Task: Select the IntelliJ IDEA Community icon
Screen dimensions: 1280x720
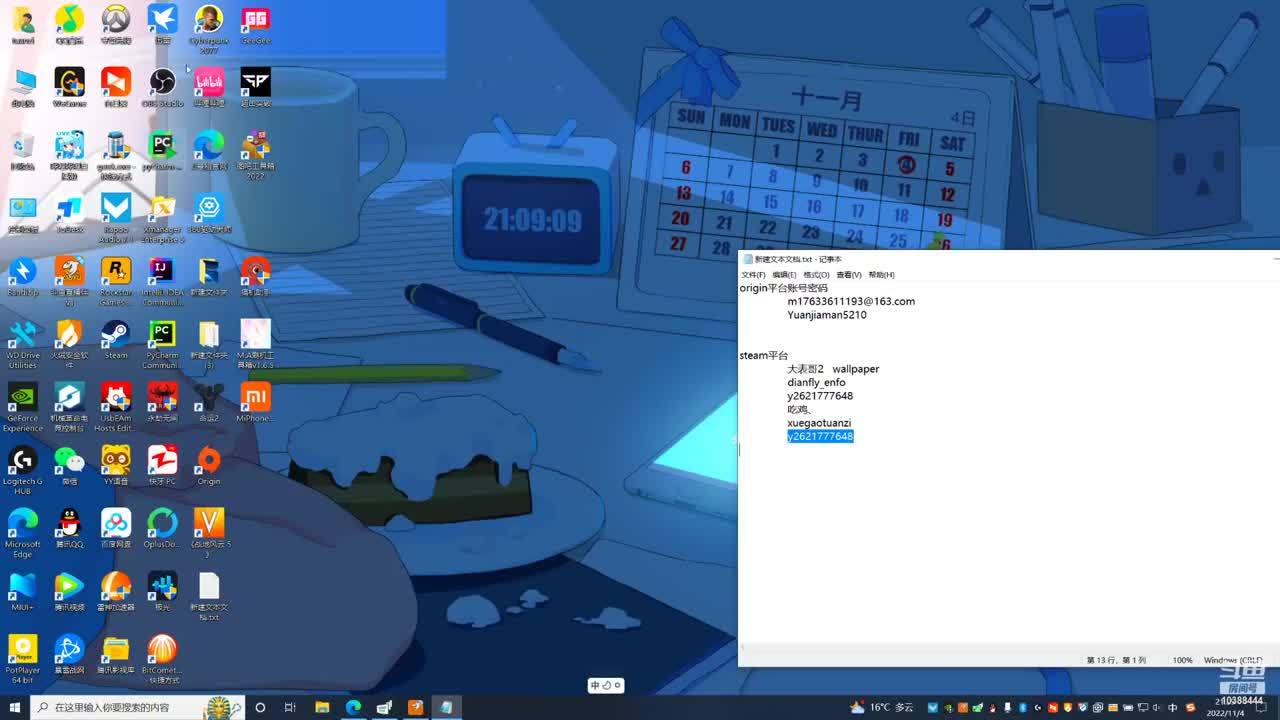Action: click(x=161, y=281)
